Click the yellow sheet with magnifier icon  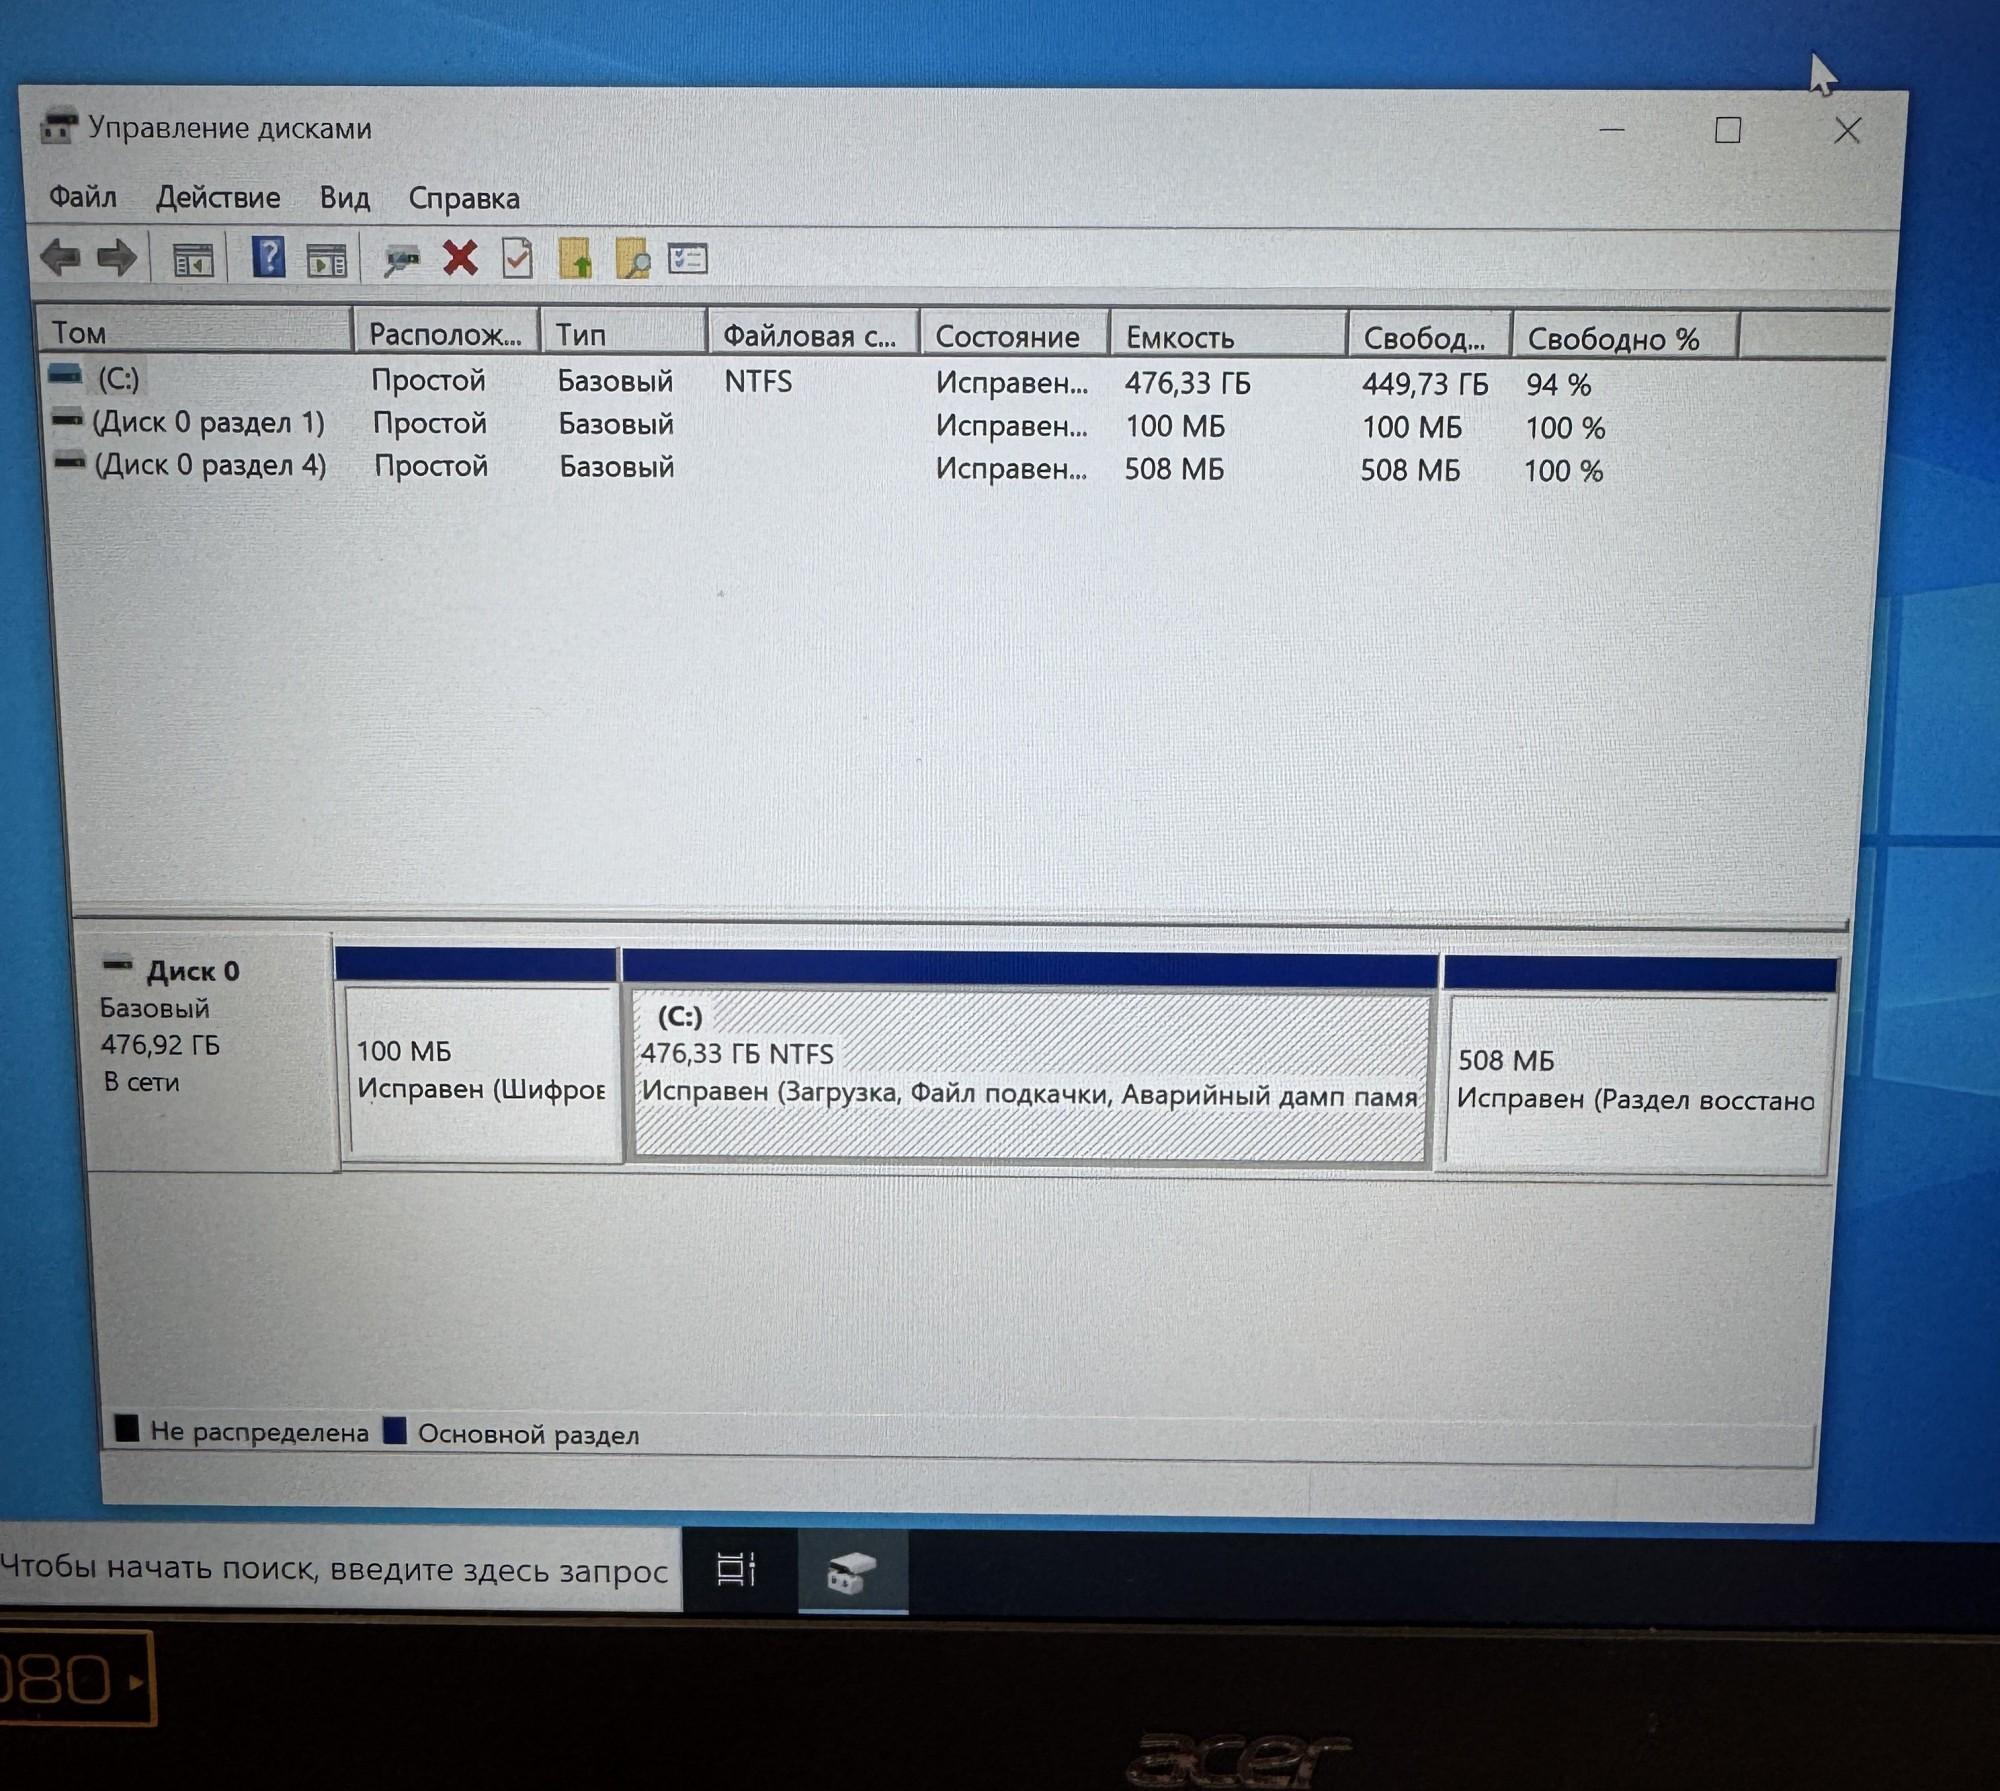(633, 259)
